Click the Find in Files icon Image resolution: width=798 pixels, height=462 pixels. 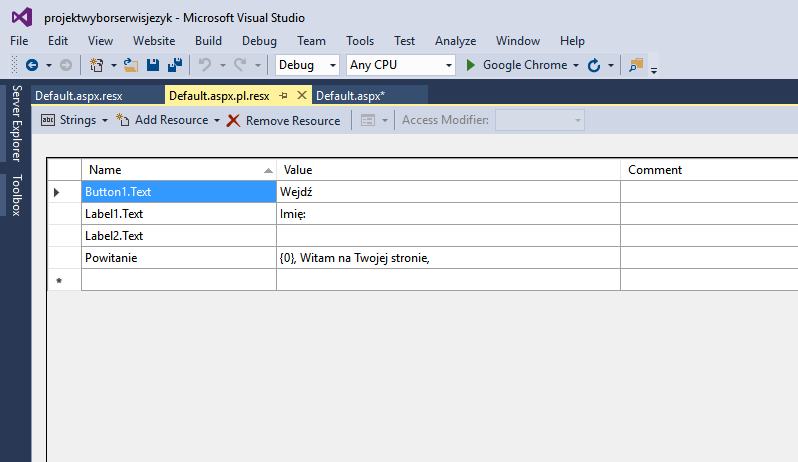(636, 65)
